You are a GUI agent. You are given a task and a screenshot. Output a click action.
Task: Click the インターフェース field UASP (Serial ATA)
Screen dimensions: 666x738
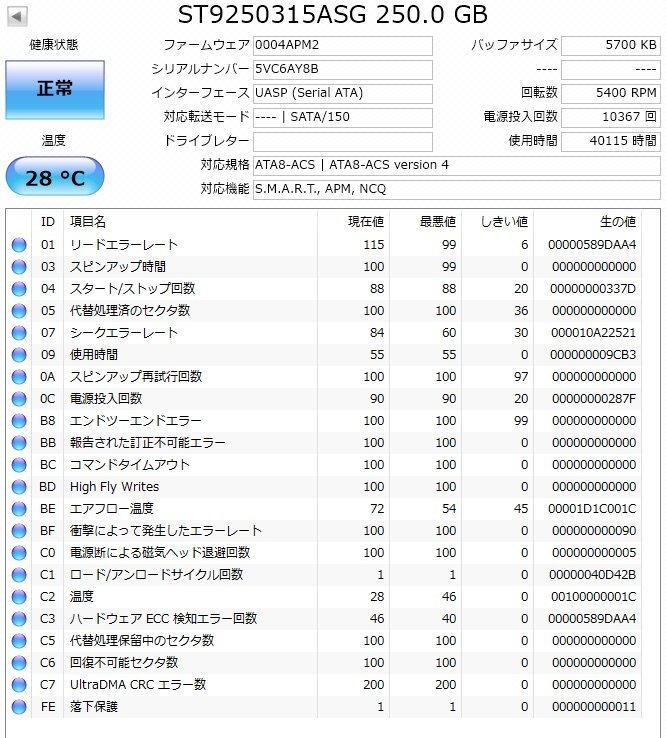click(x=343, y=94)
